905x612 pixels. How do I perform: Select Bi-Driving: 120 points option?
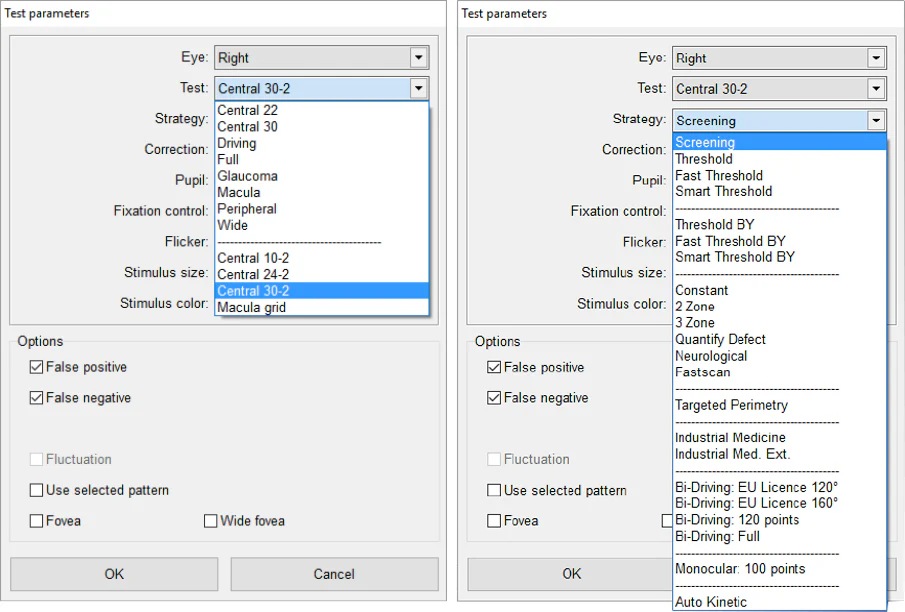779,520
